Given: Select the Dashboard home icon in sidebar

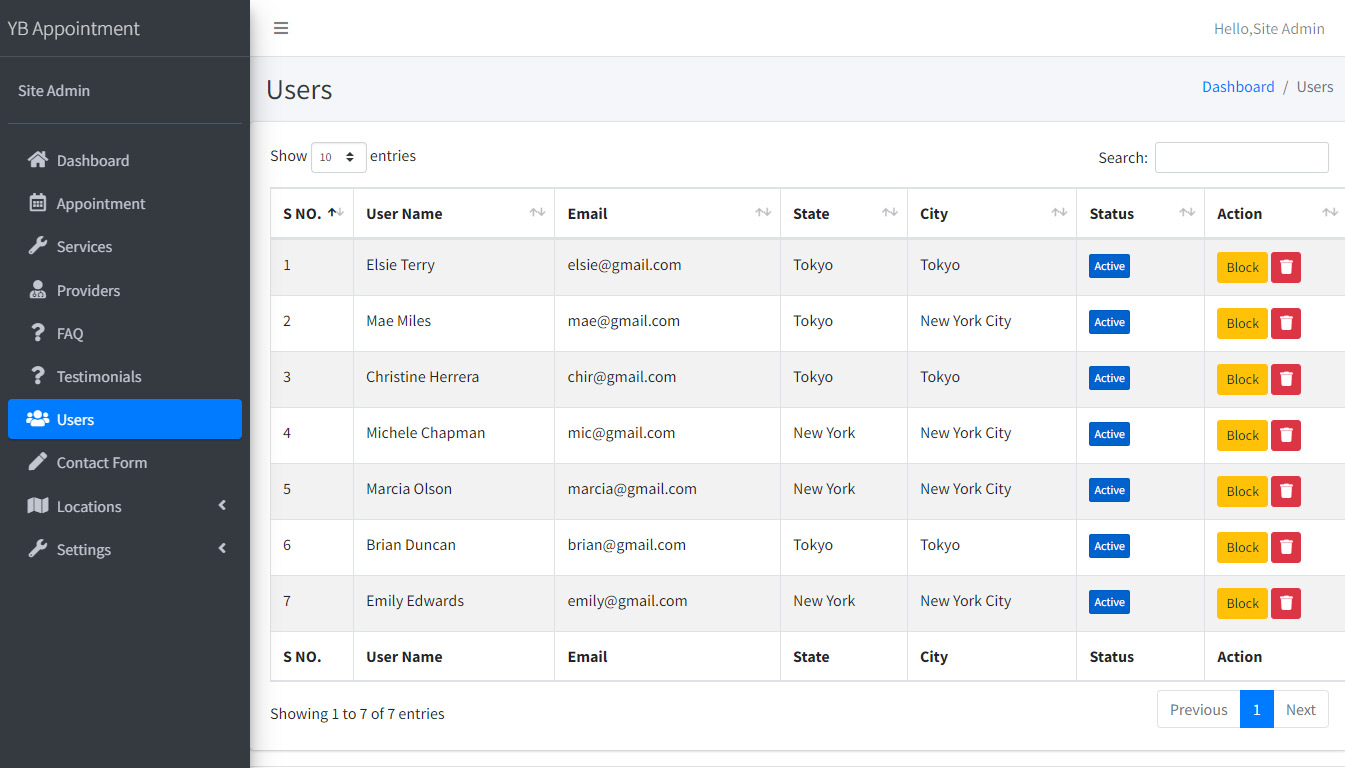Looking at the screenshot, I should coord(38,160).
